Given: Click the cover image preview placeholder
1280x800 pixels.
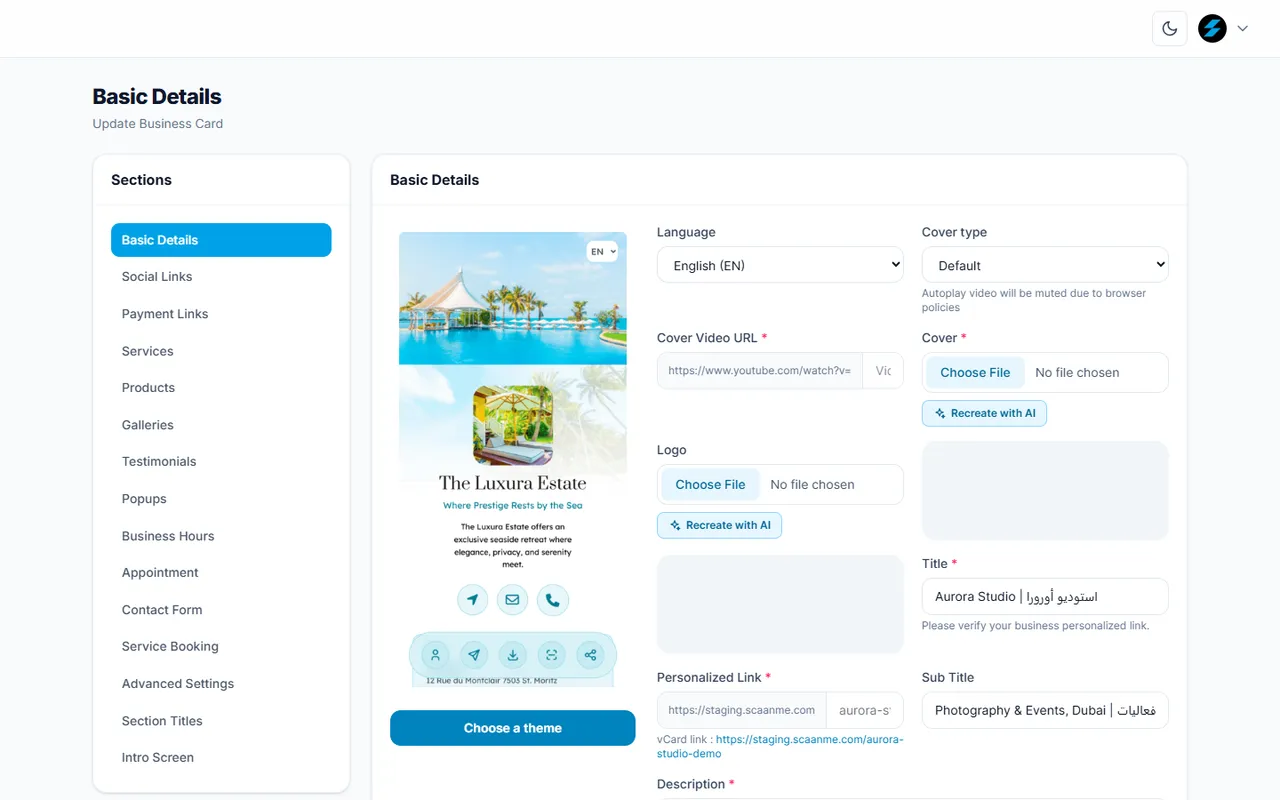Looking at the screenshot, I should point(1045,491).
